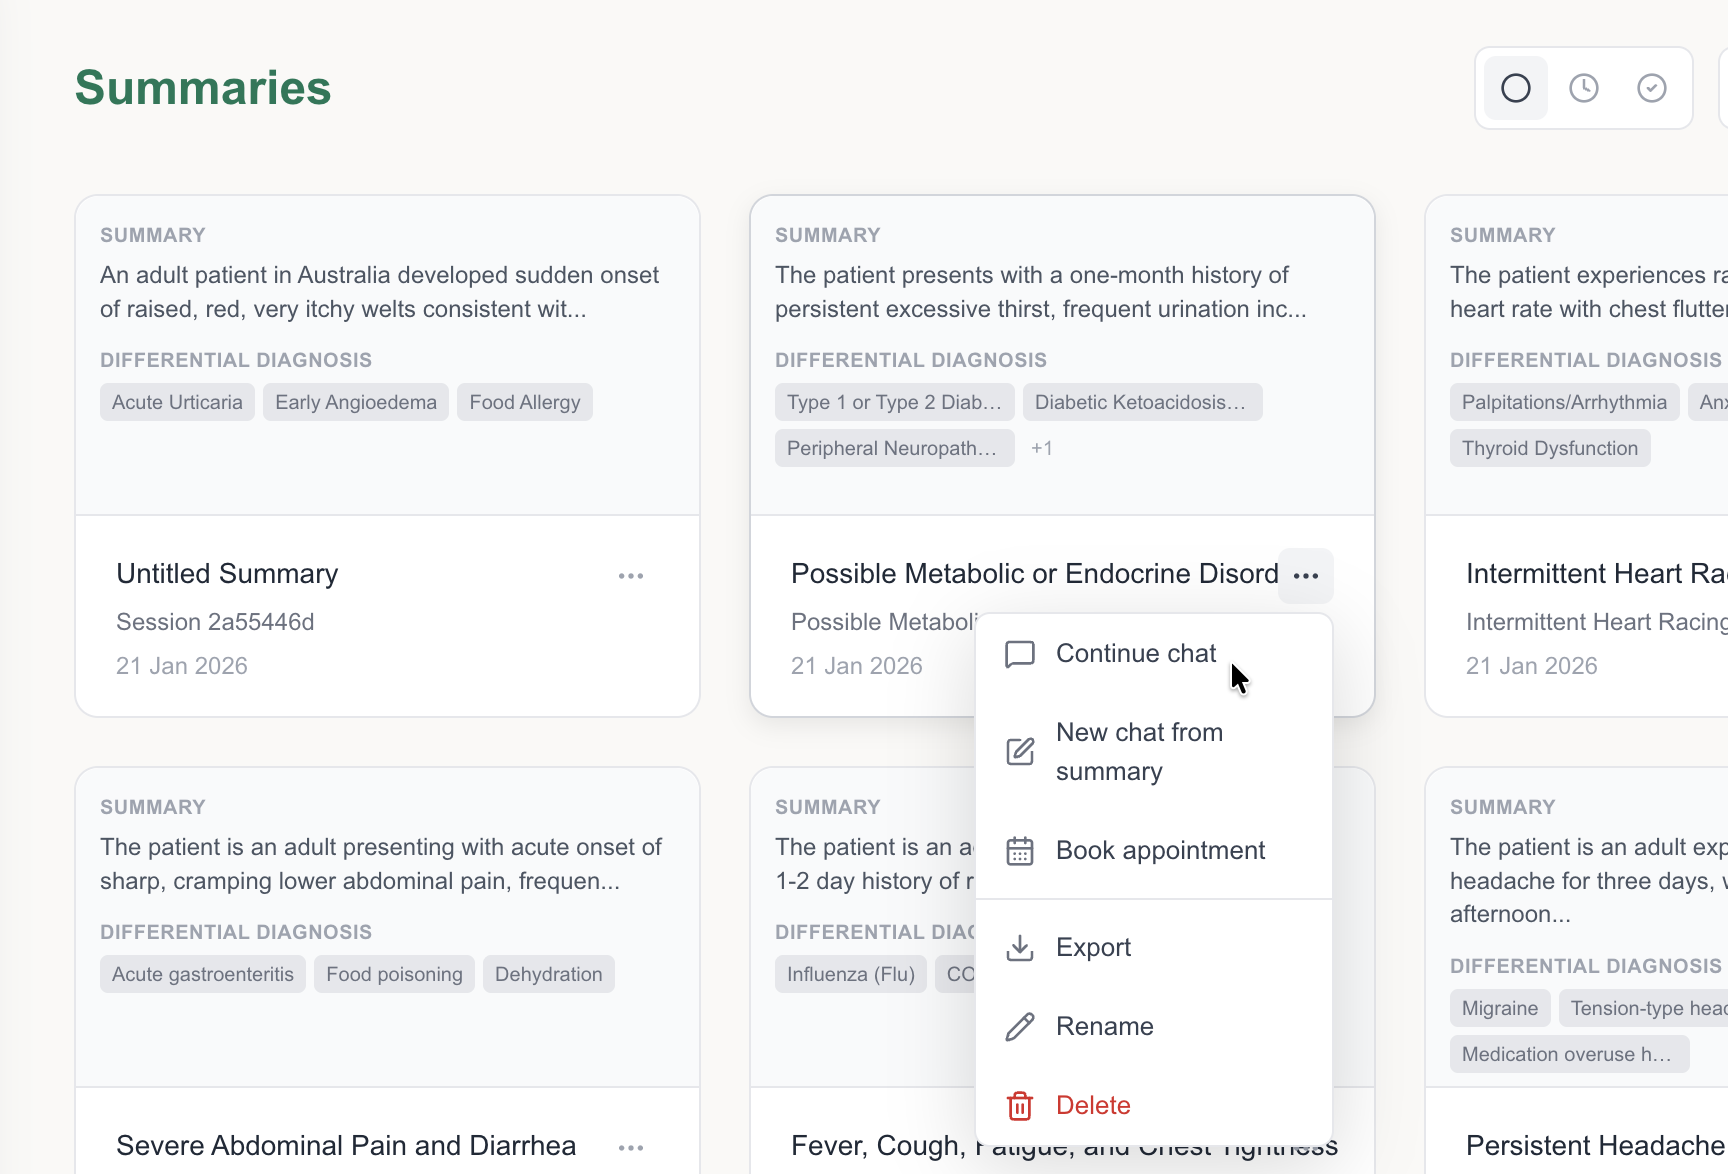Image resolution: width=1728 pixels, height=1174 pixels.
Task: Open the Intermittent Heart Racing summary card
Action: point(1595,574)
